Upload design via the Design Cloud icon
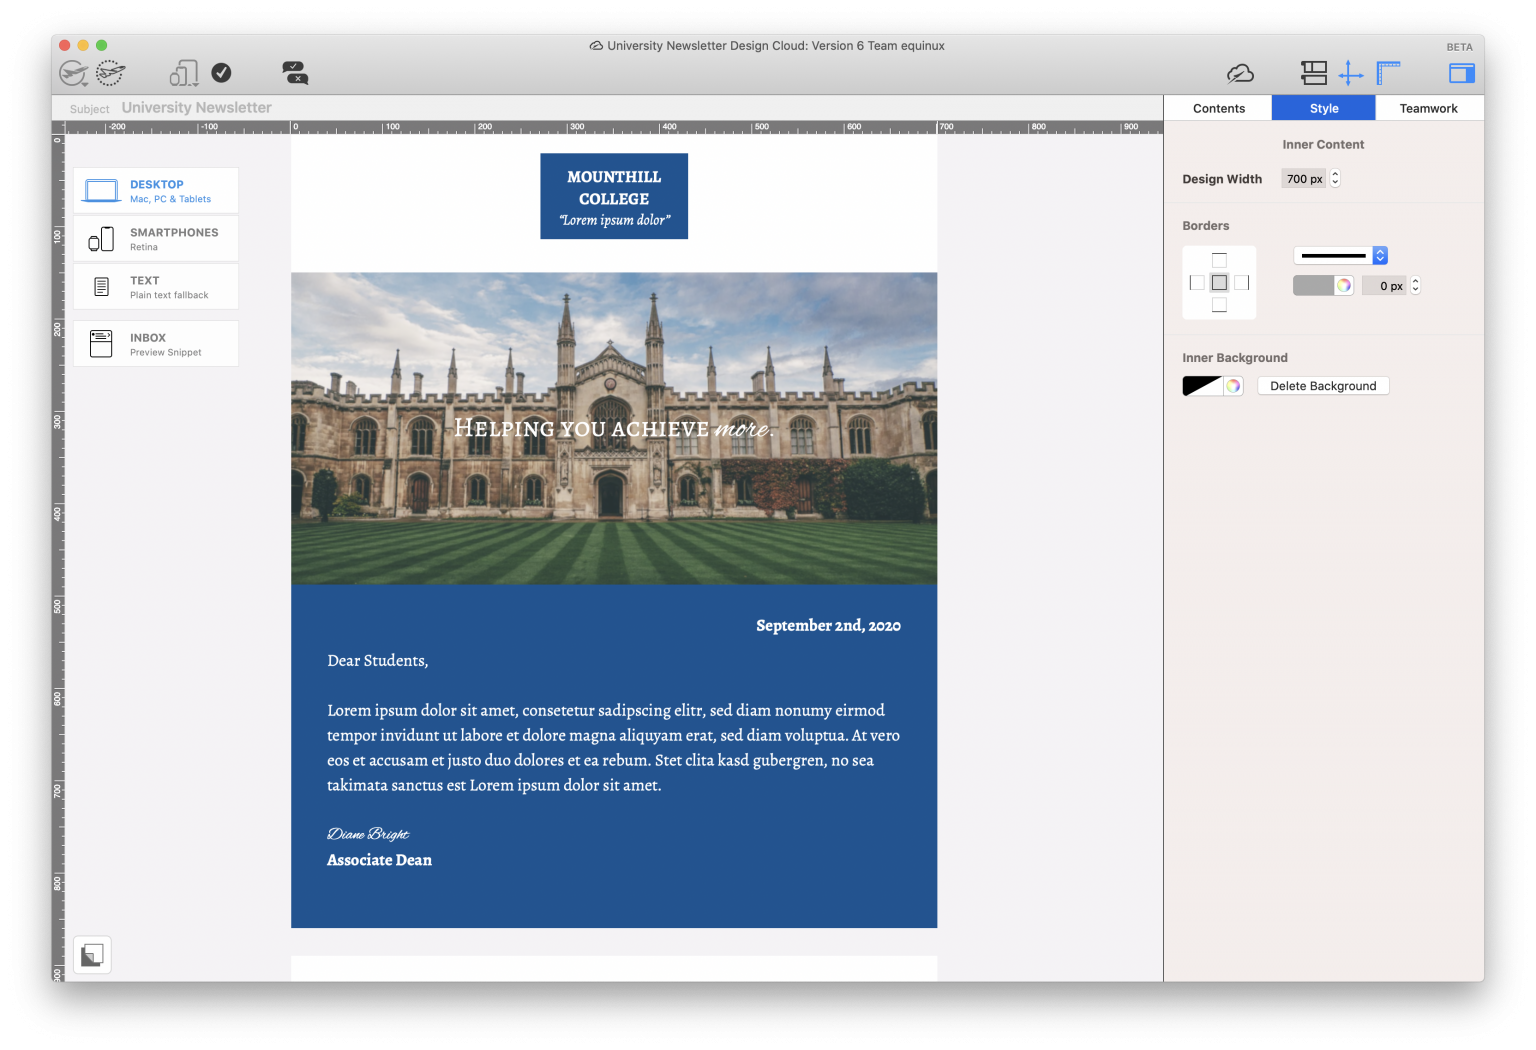This screenshot has height=1050, width=1536. [x=1241, y=72]
